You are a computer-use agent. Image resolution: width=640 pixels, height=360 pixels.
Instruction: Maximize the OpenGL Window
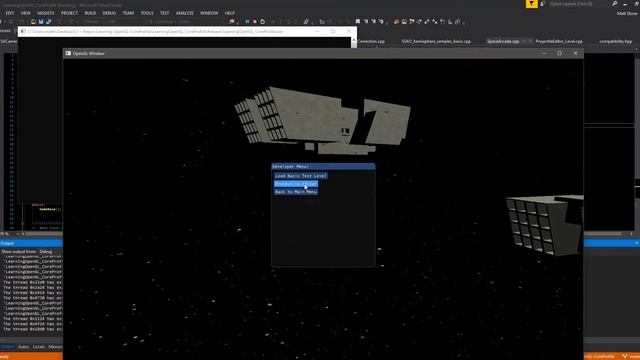[x=560, y=53]
